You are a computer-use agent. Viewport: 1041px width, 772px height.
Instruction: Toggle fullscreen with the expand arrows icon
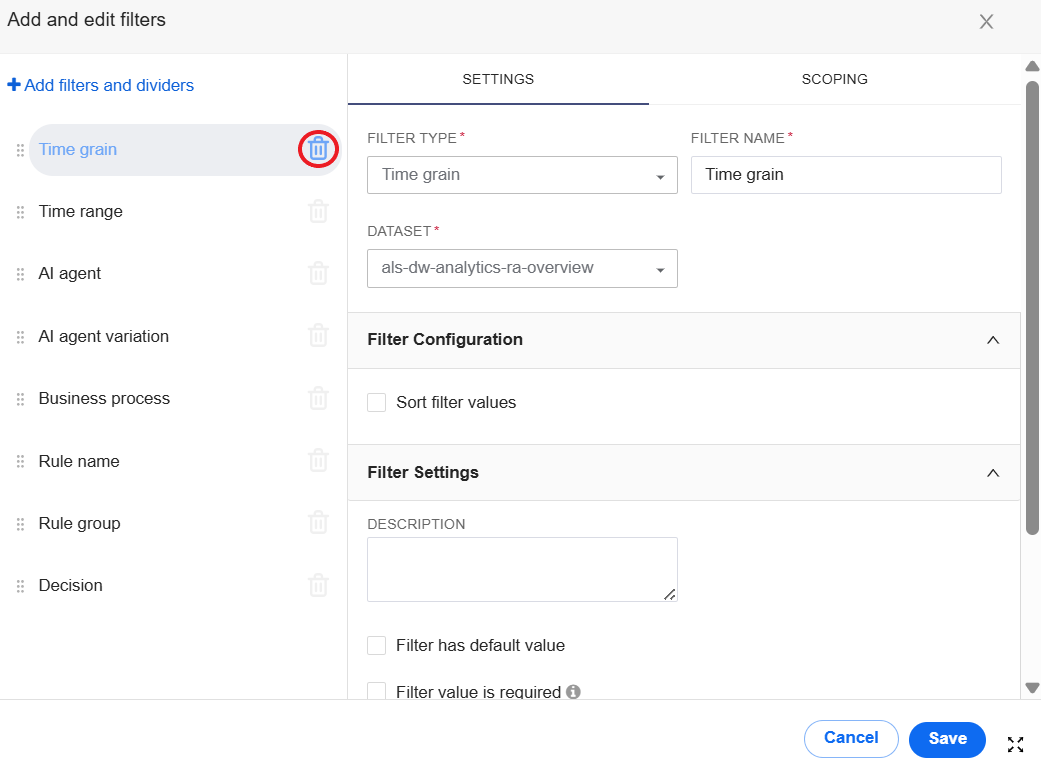(1015, 744)
